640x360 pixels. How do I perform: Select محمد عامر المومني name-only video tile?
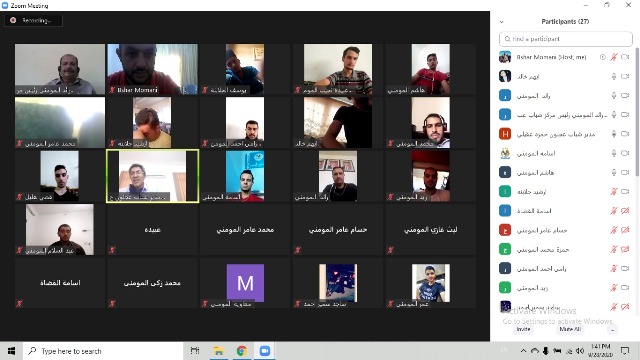click(245, 229)
